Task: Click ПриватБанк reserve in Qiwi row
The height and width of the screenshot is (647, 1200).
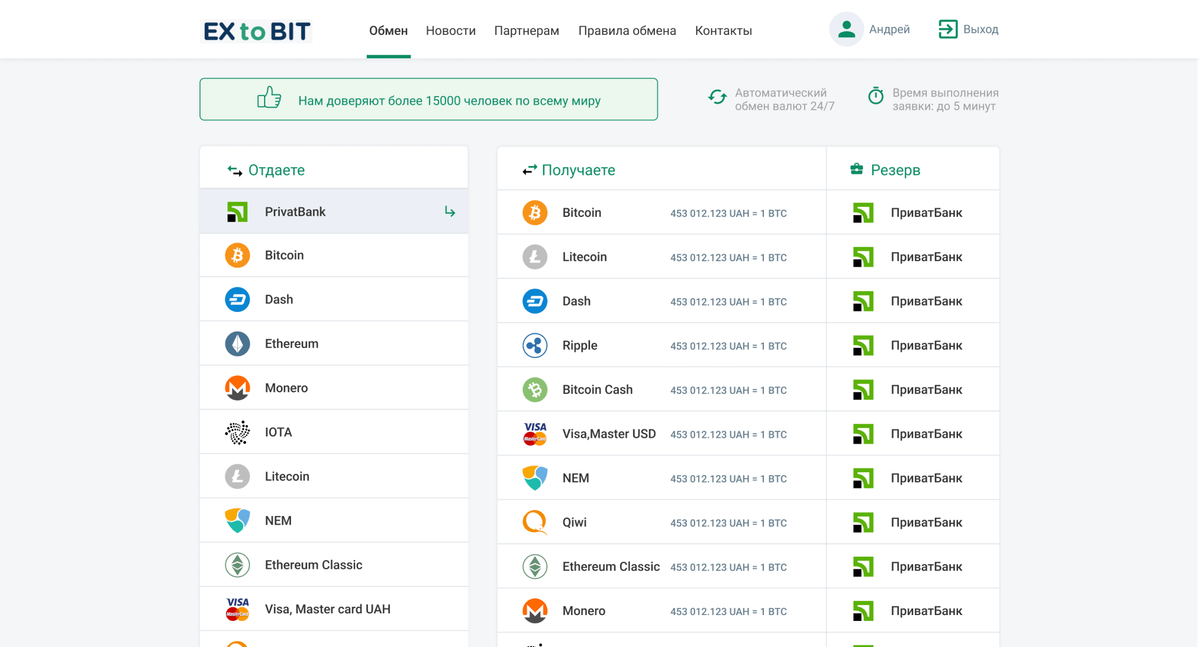Action: tap(926, 523)
